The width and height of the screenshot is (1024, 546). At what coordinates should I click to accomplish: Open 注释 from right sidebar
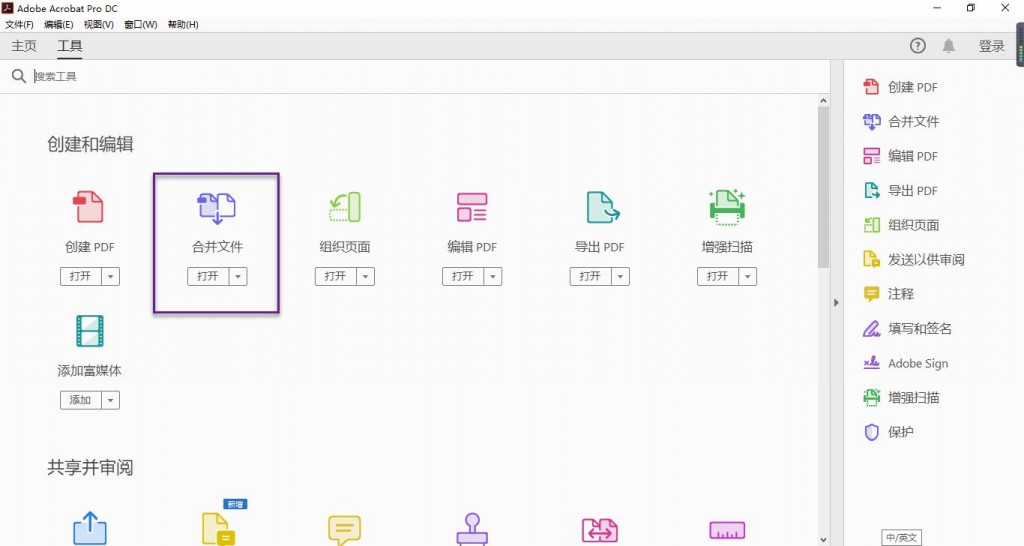point(889,294)
